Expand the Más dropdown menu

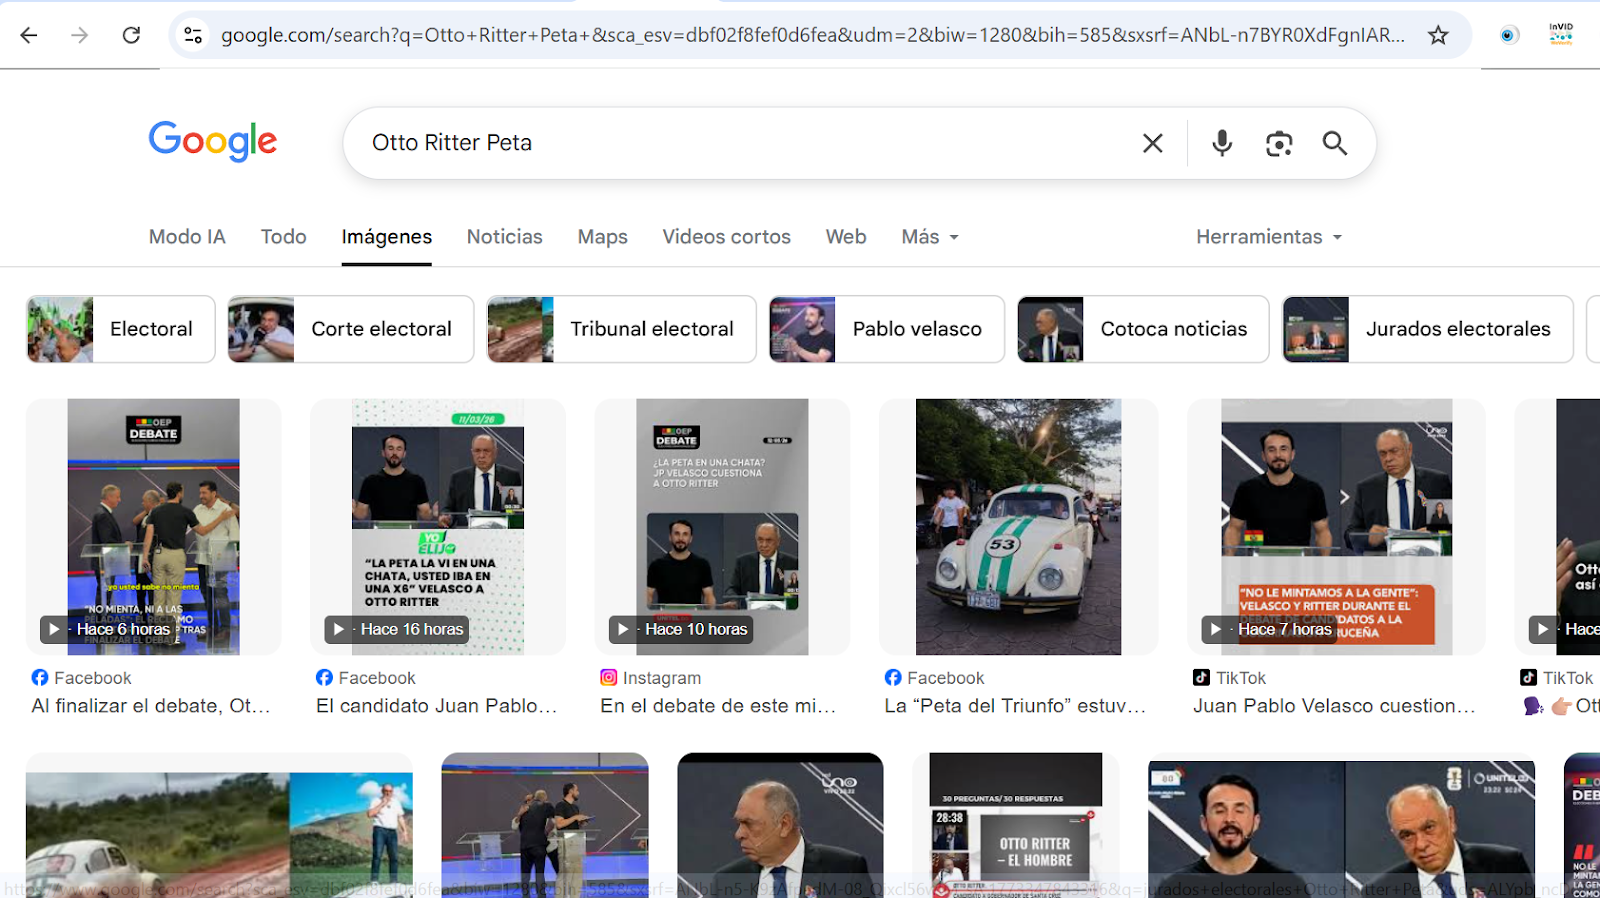929,237
